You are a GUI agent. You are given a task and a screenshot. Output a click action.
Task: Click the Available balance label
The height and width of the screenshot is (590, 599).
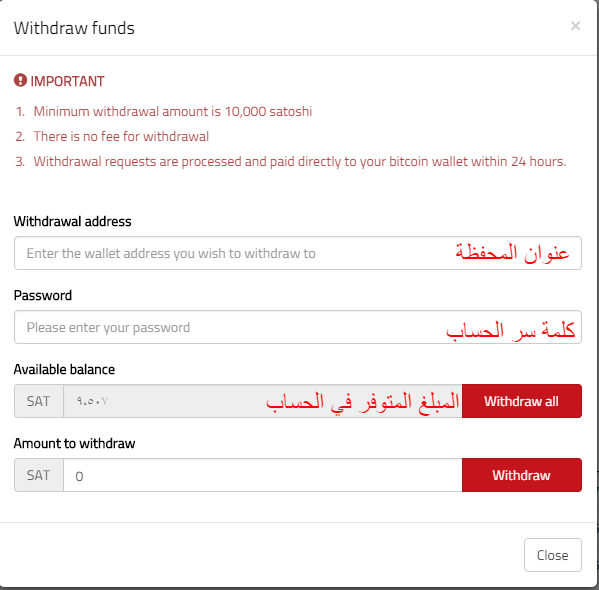[x=64, y=370]
